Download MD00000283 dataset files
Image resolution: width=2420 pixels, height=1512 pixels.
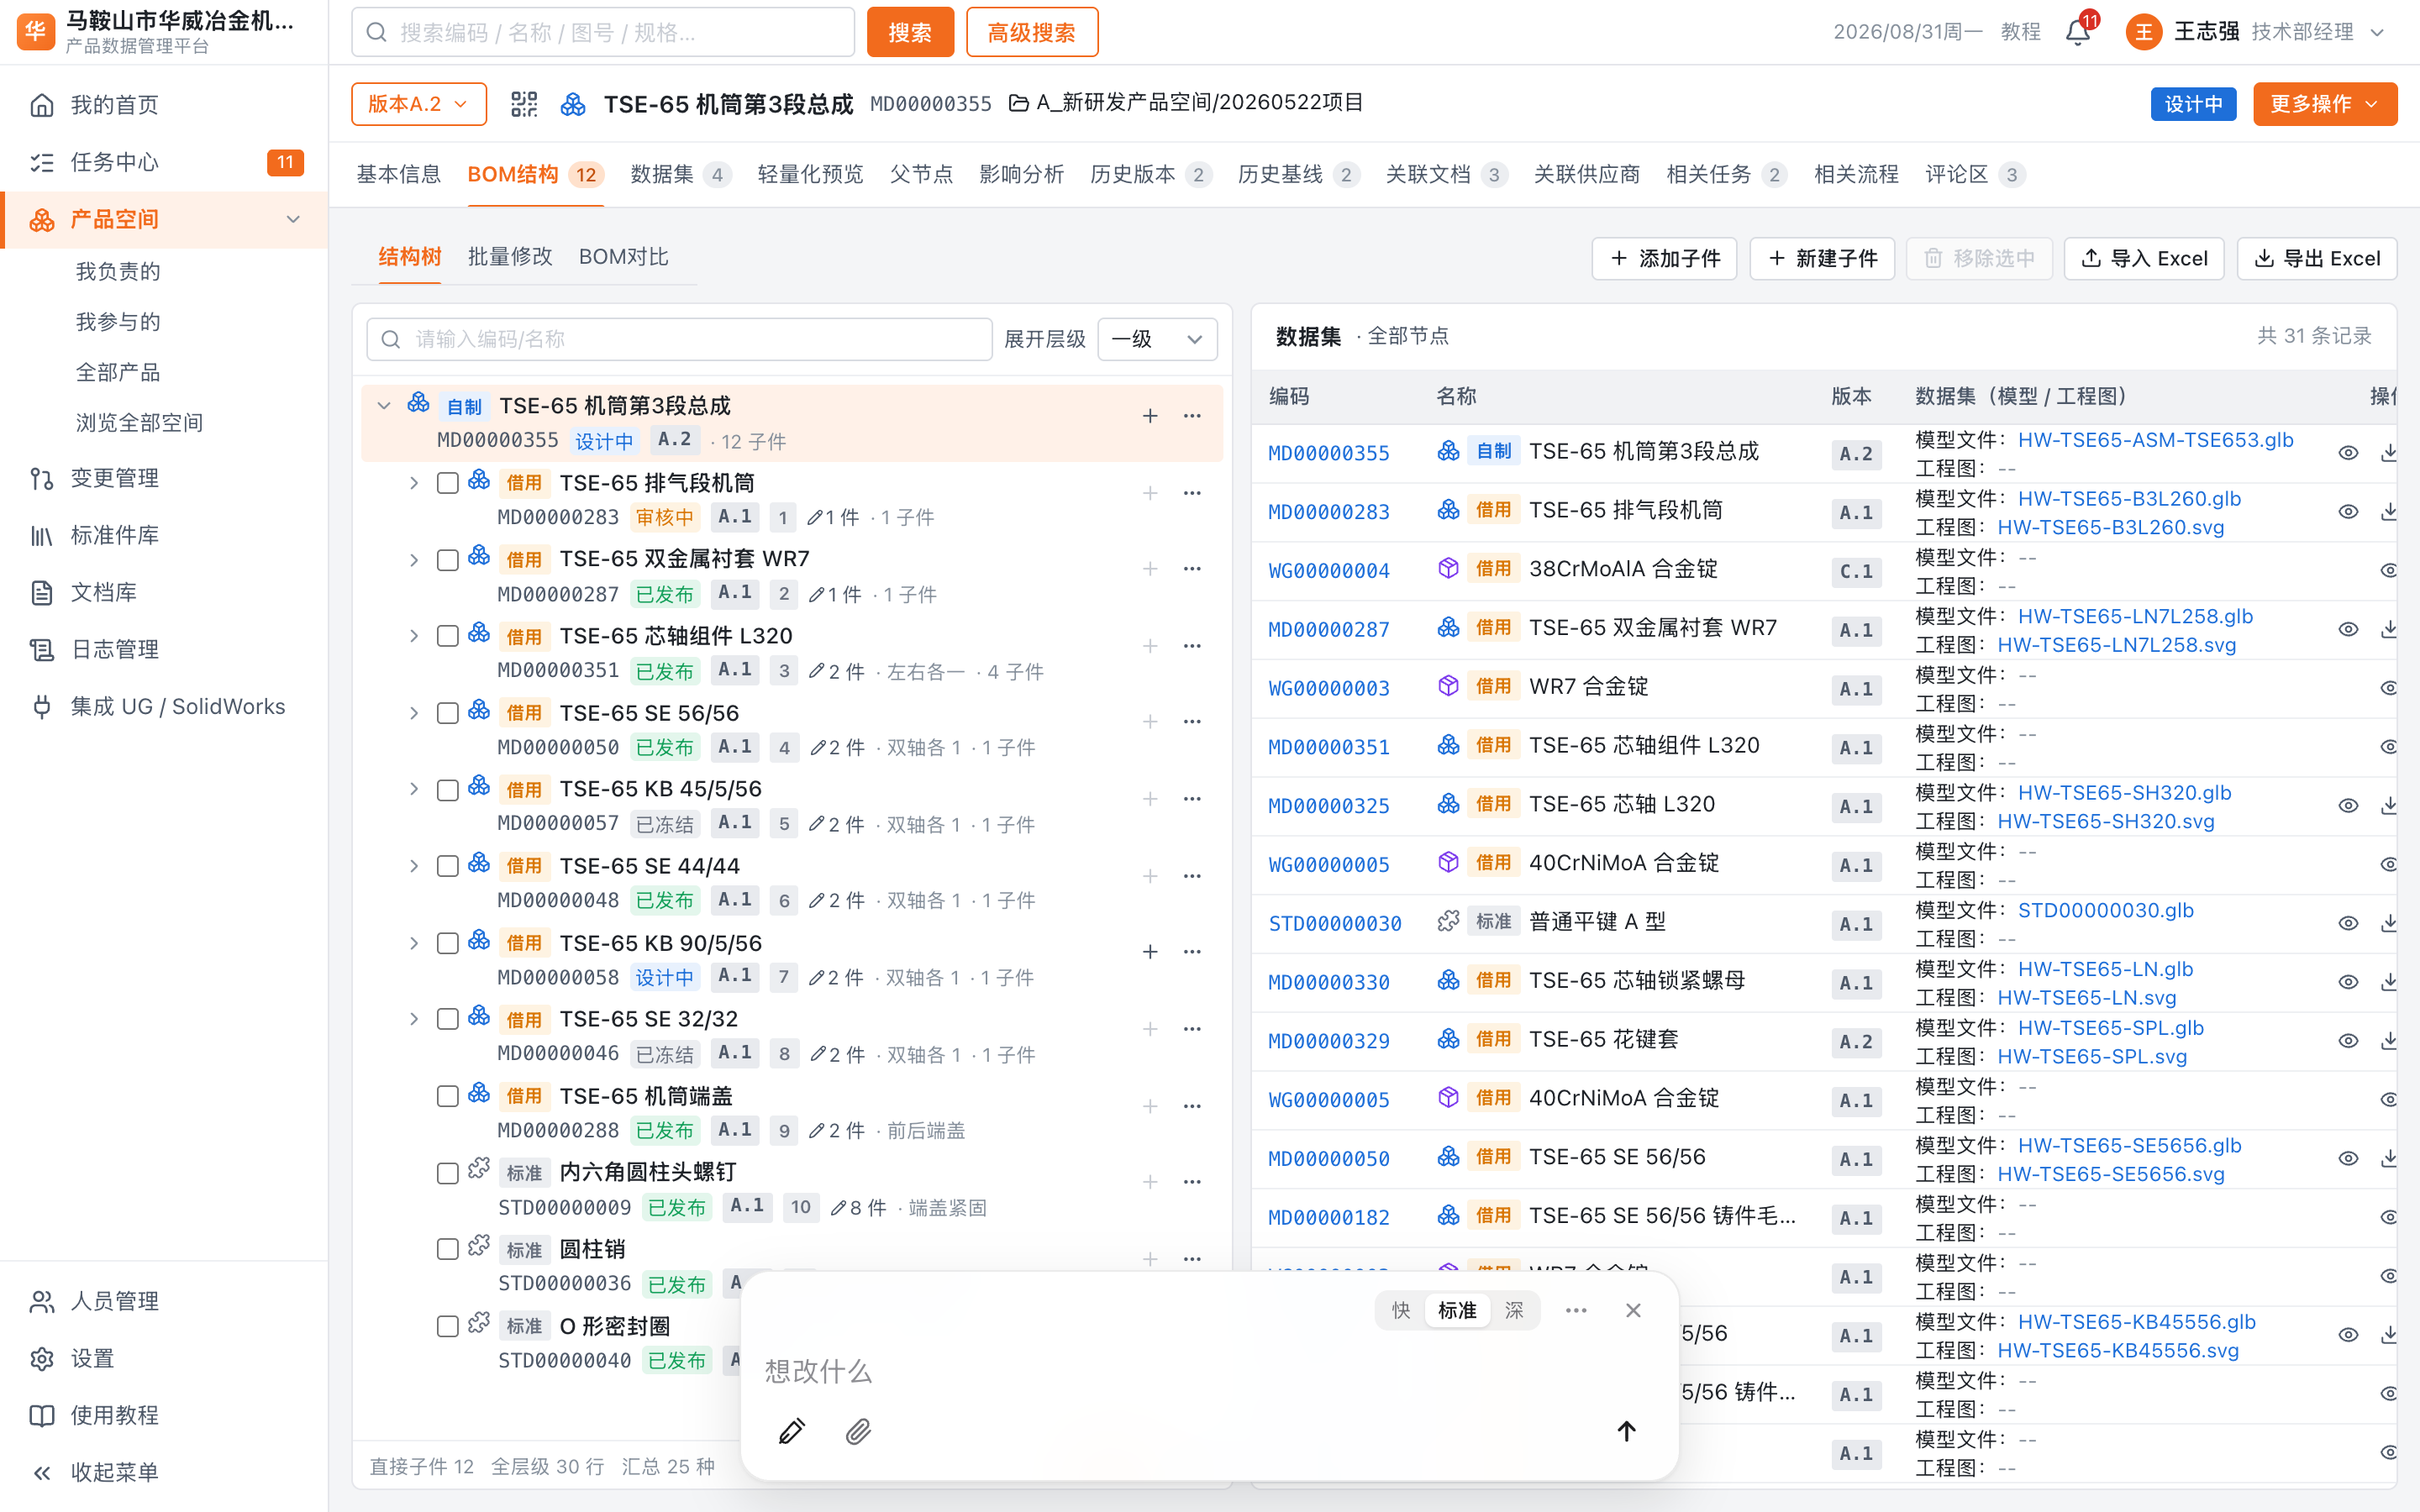coord(2388,512)
